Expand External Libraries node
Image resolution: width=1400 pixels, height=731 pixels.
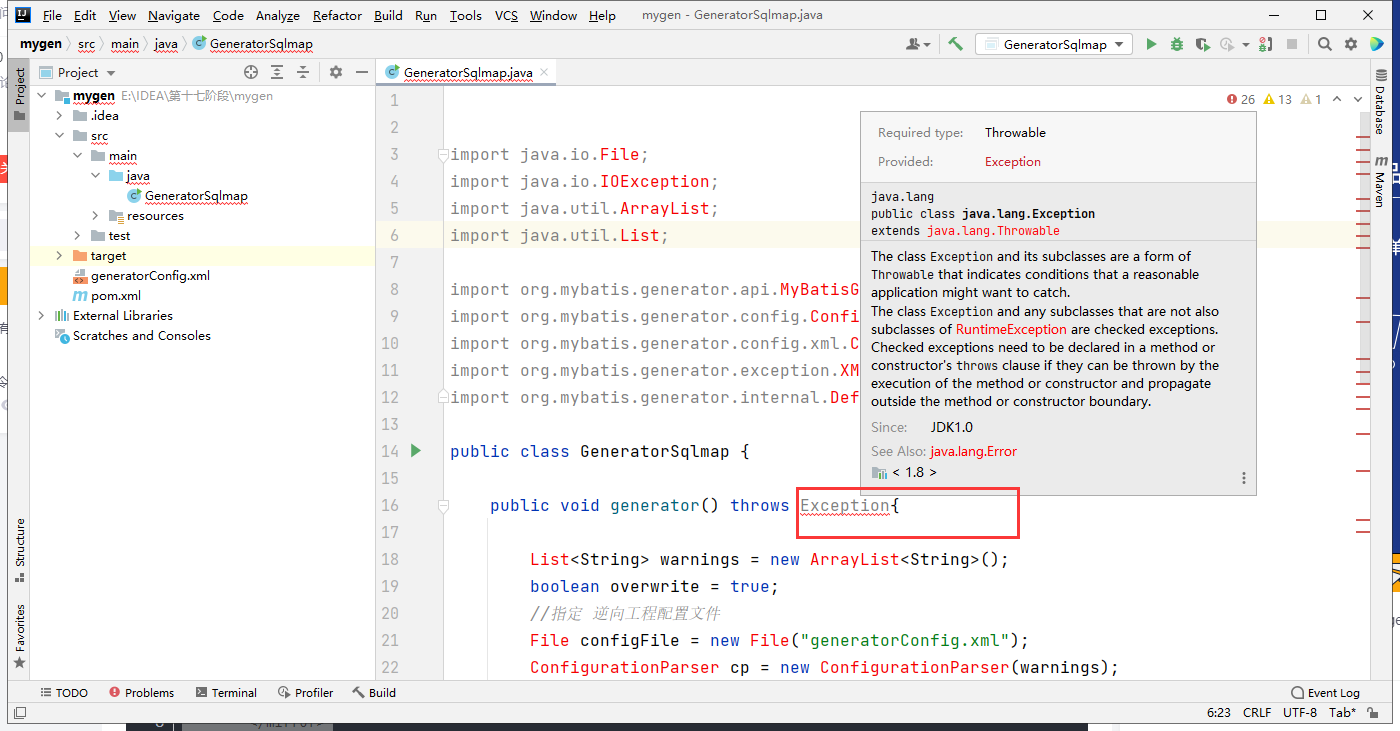tap(42, 316)
